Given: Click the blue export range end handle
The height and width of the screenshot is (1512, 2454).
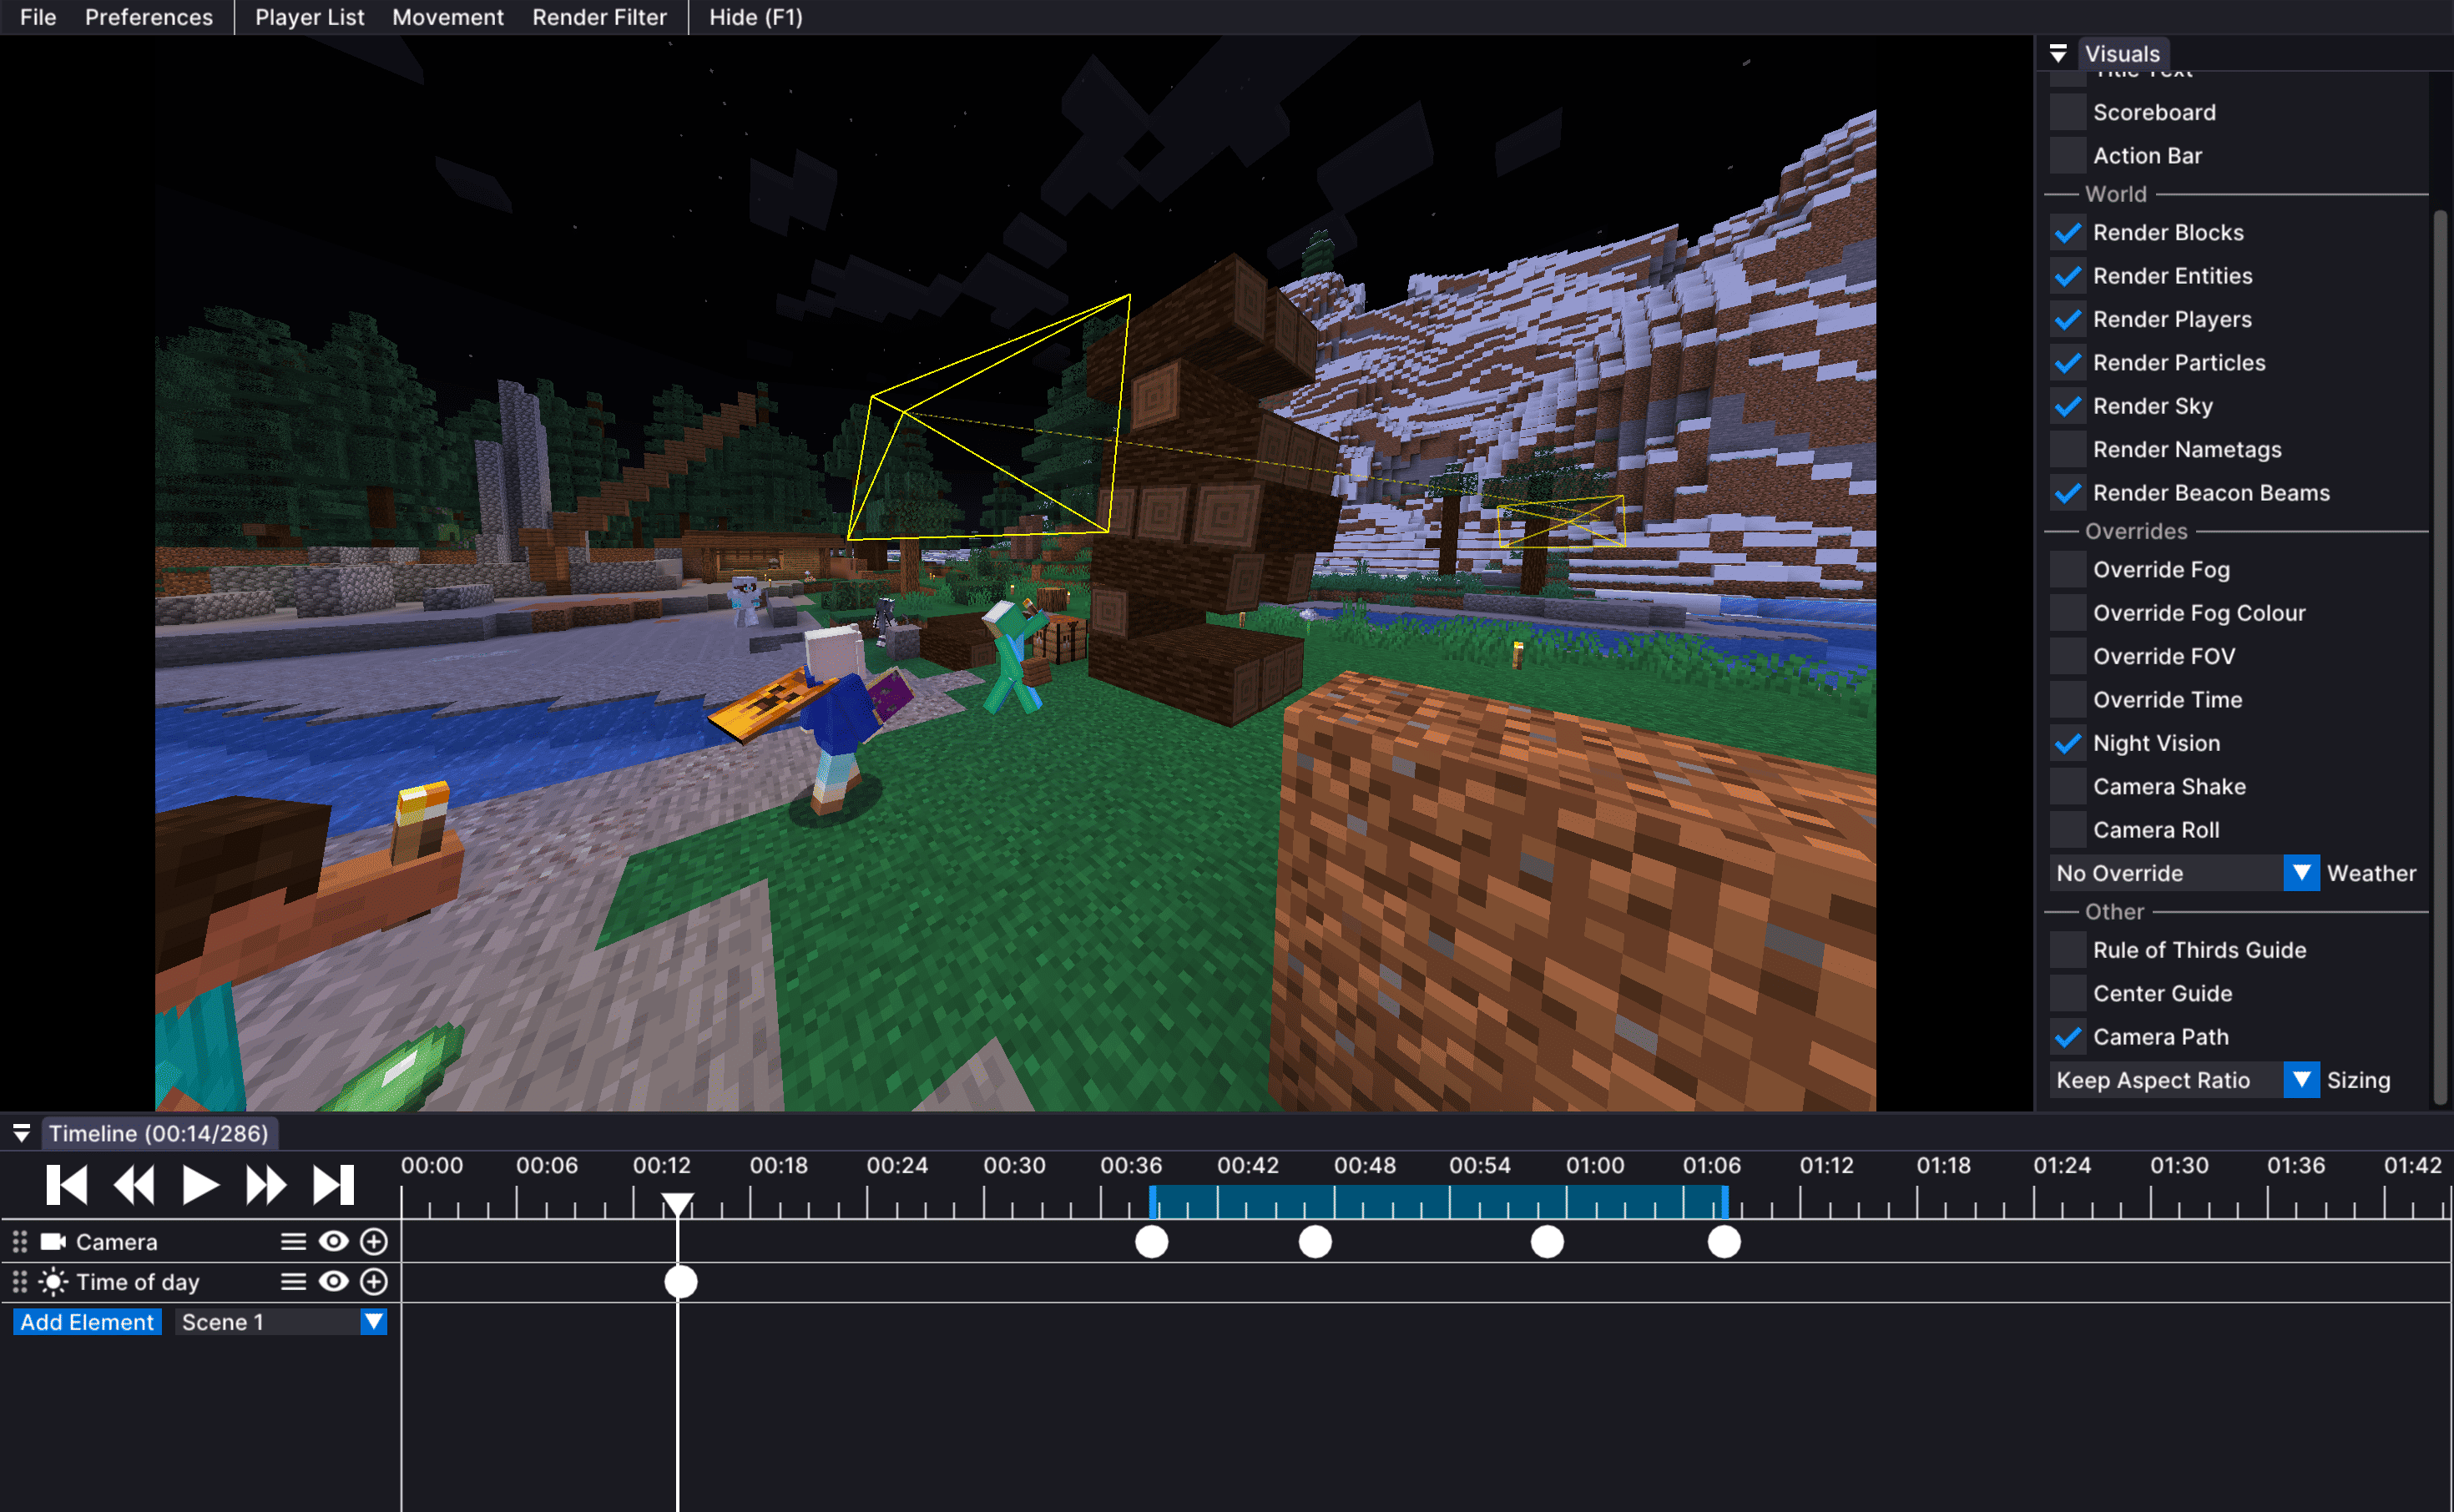Looking at the screenshot, I should tap(1725, 1202).
